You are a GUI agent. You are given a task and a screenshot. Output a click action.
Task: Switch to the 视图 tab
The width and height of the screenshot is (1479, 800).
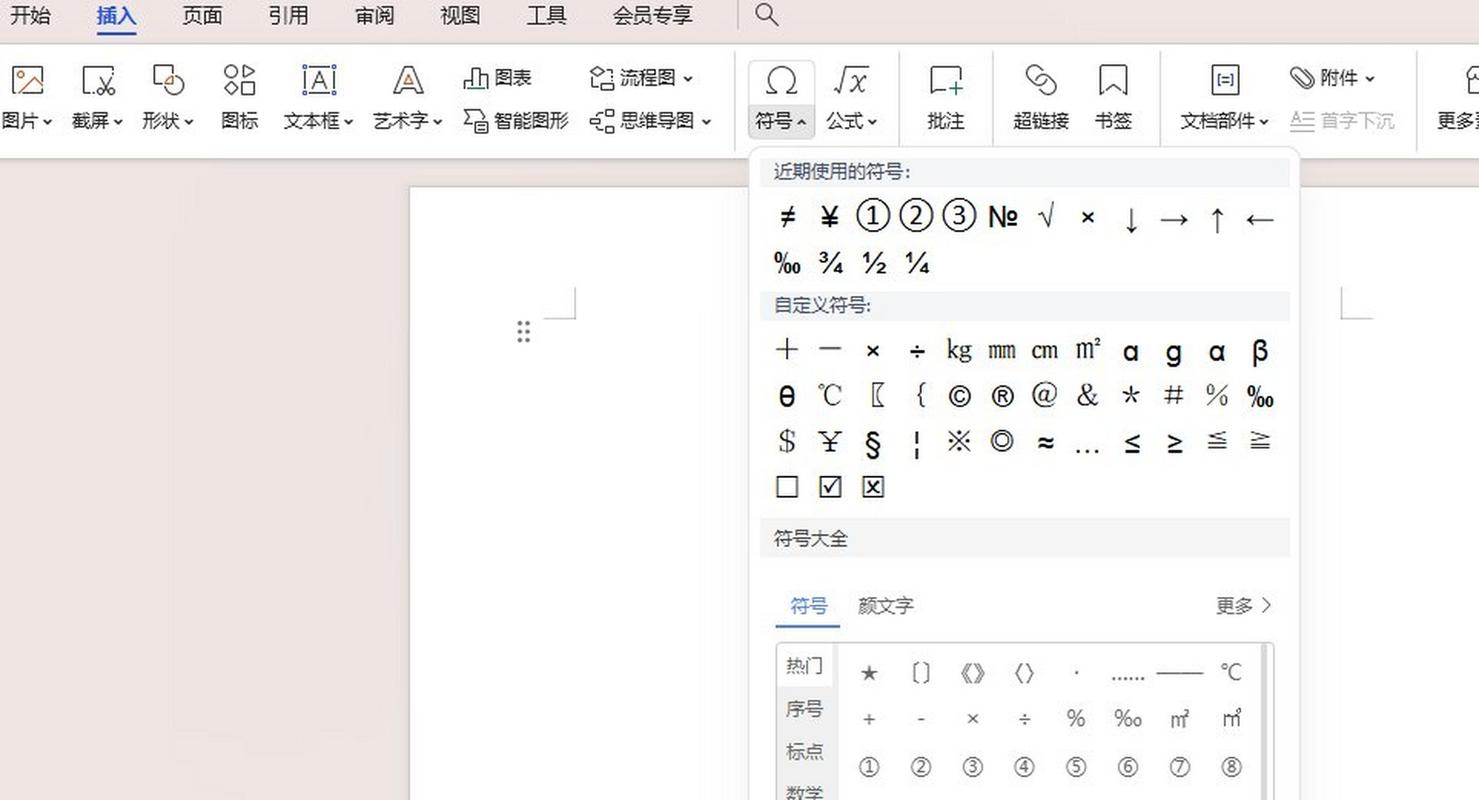coord(460,15)
